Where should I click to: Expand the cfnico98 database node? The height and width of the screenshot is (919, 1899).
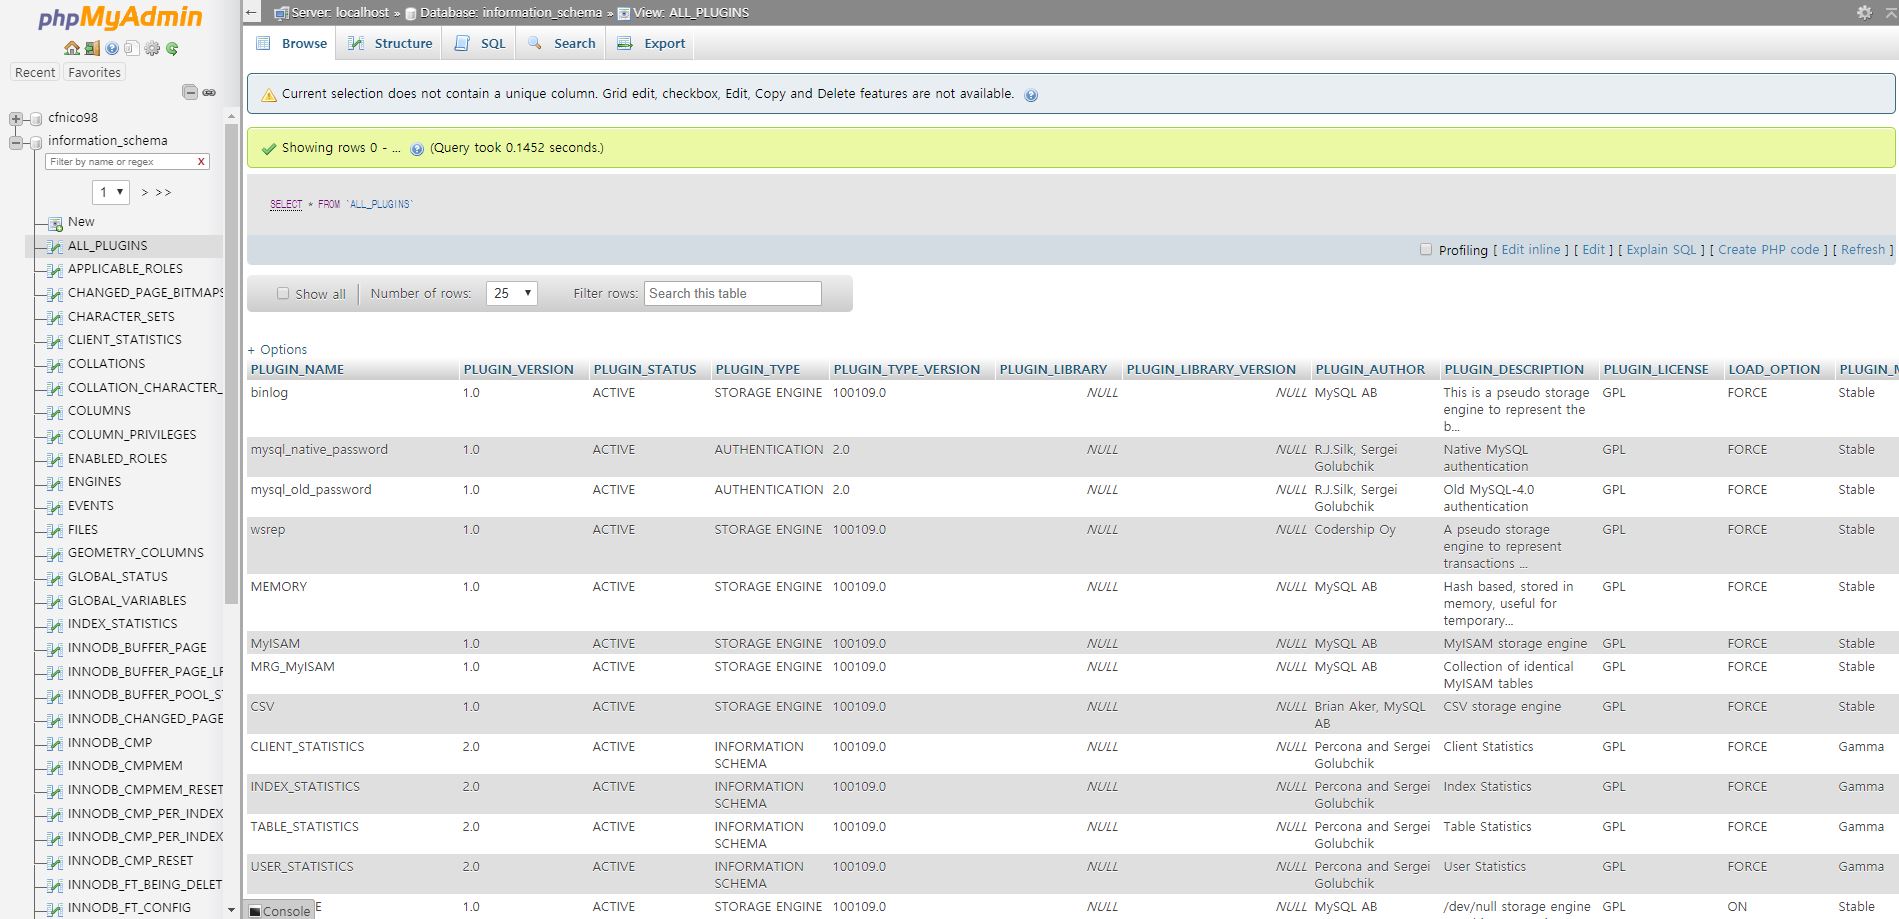coord(16,118)
